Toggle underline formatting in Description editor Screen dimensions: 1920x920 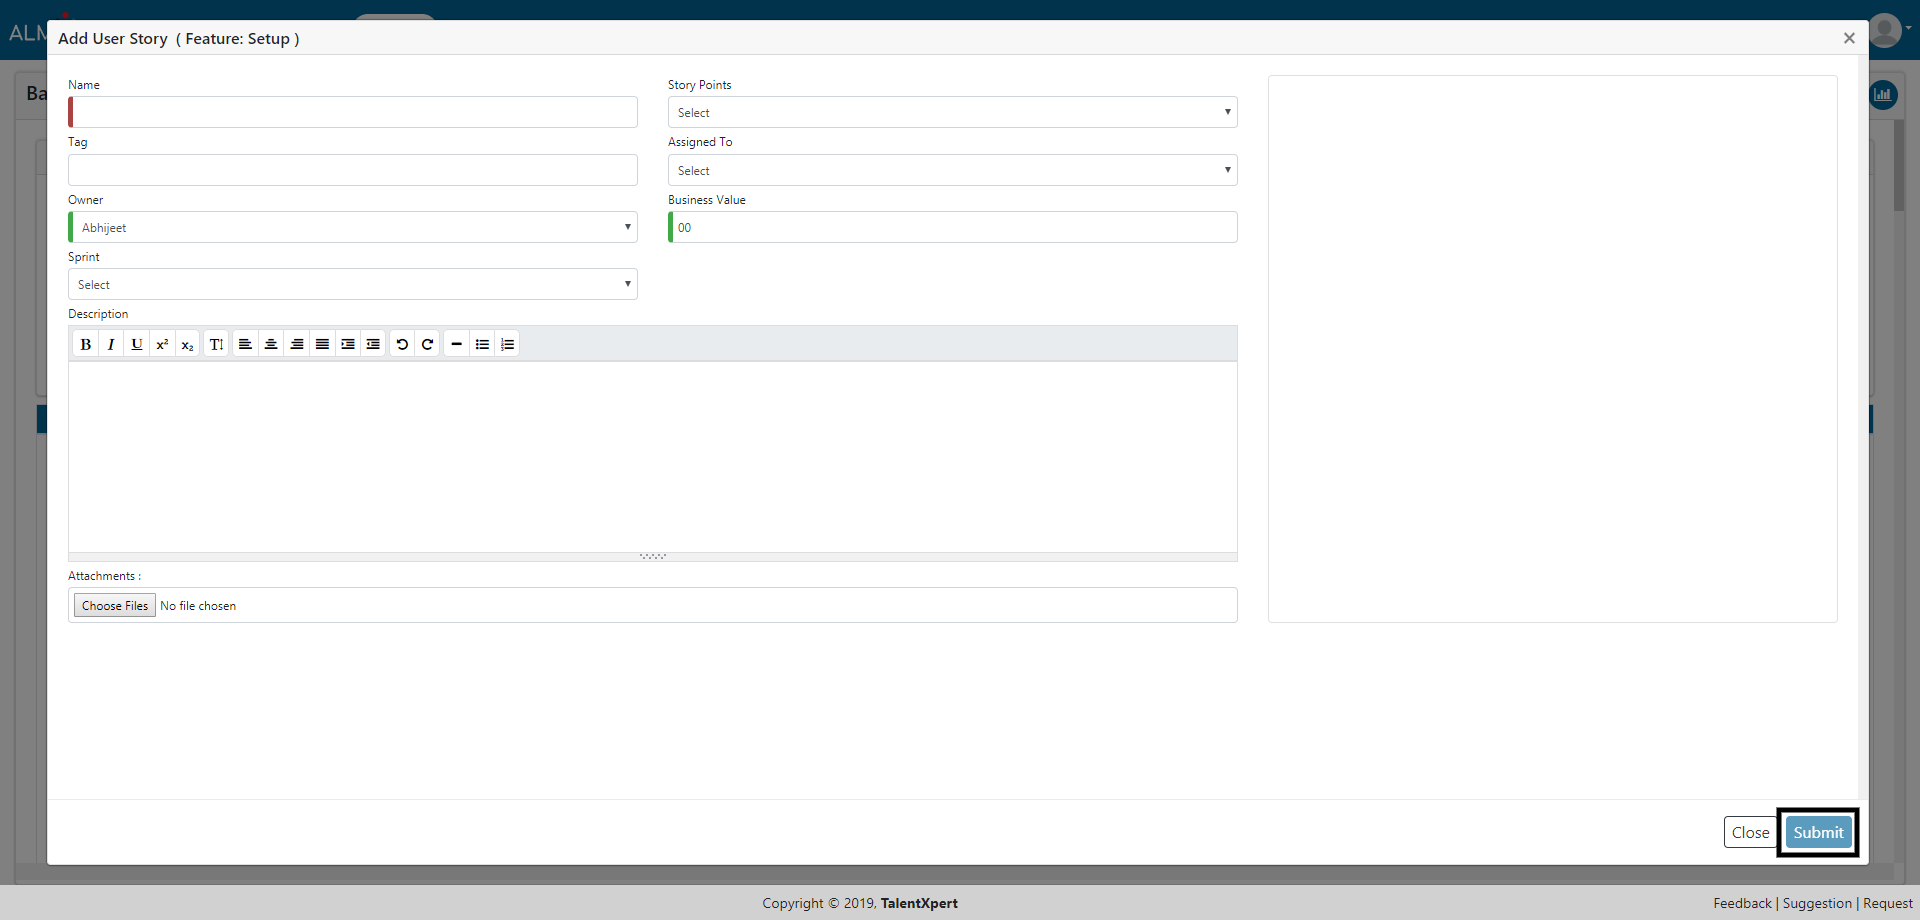137,344
